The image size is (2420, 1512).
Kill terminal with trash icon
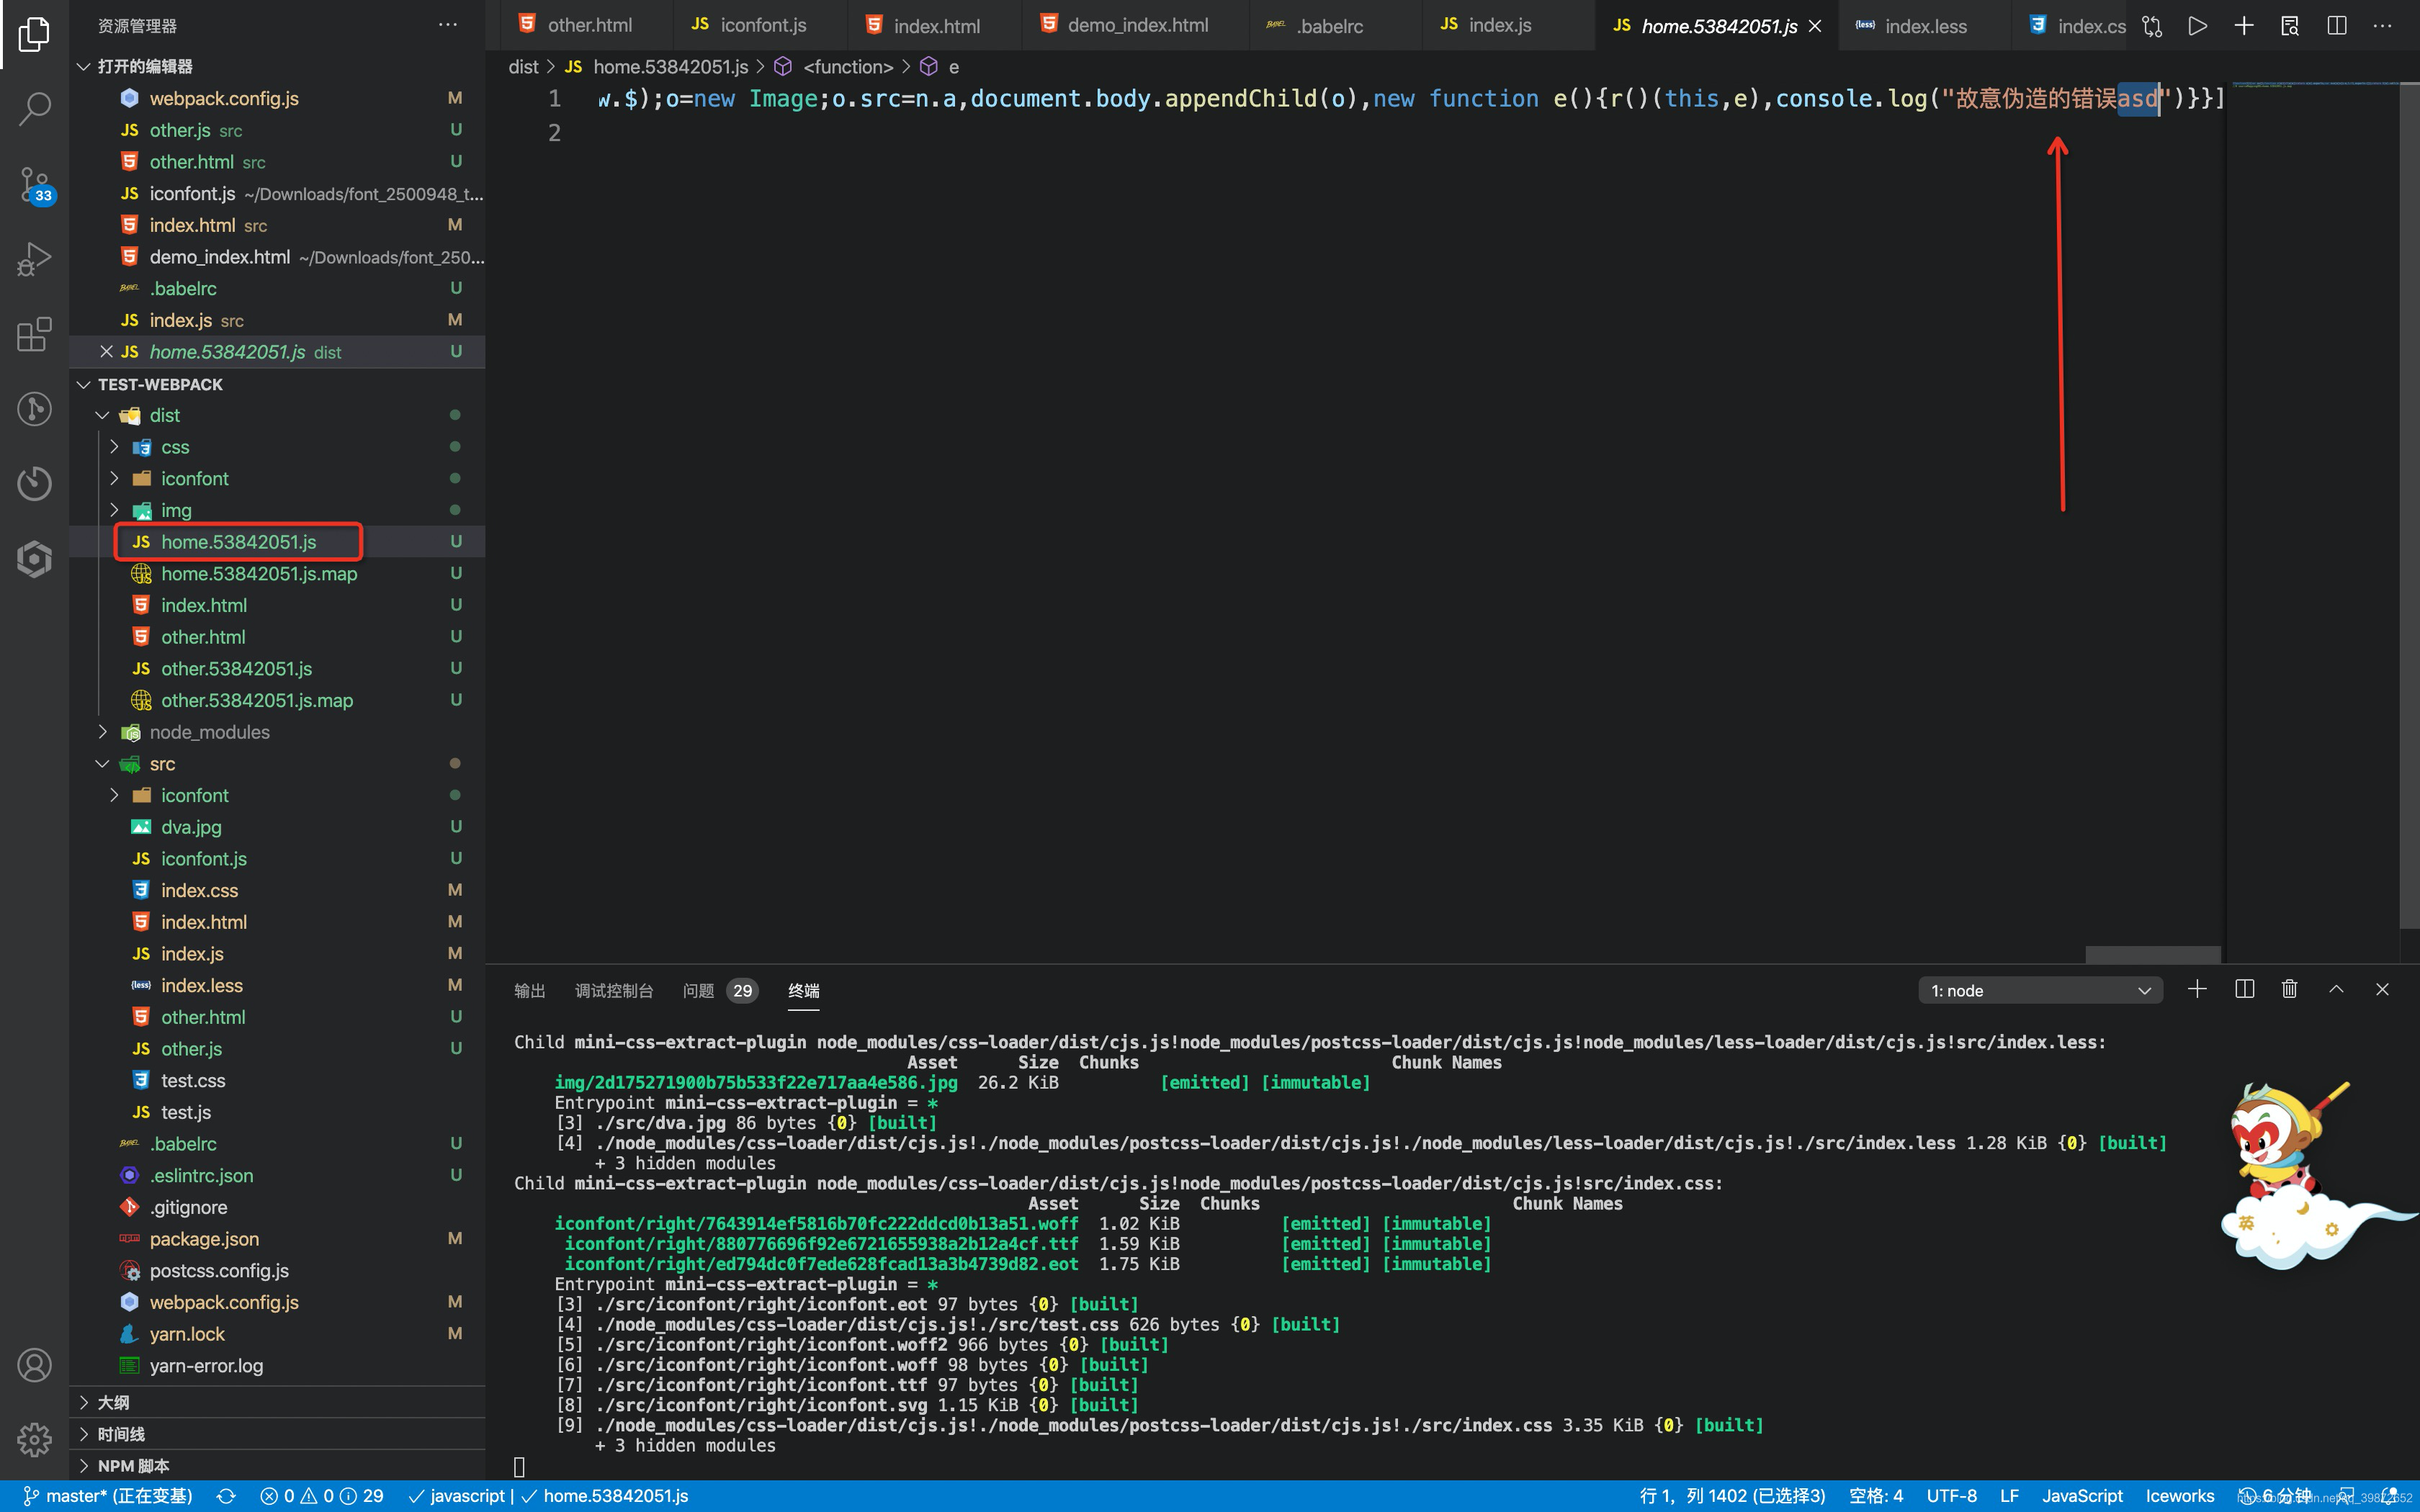(x=2290, y=989)
